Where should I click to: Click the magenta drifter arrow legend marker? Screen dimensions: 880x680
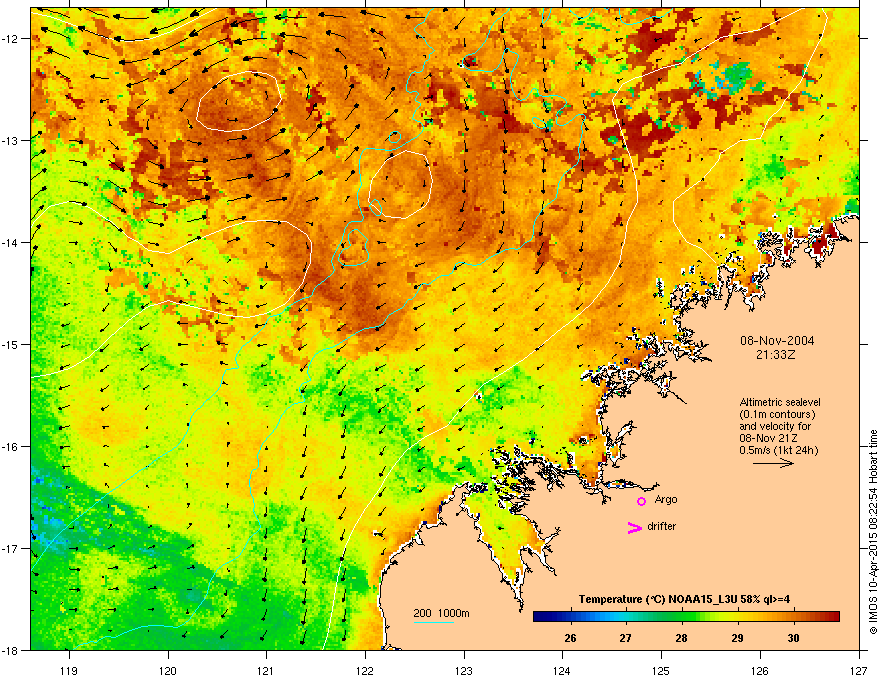(x=634, y=527)
